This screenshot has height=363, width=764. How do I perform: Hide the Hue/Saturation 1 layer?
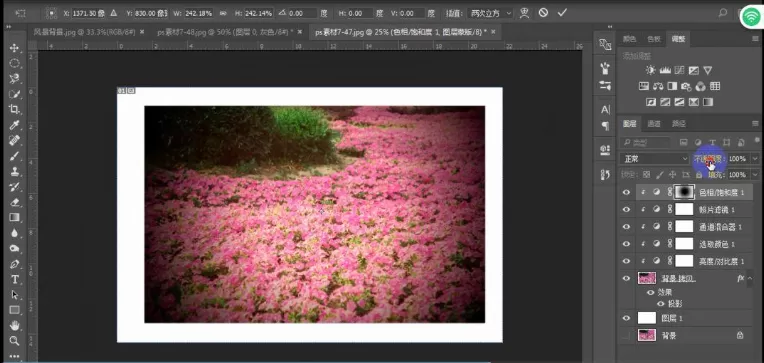coord(626,192)
